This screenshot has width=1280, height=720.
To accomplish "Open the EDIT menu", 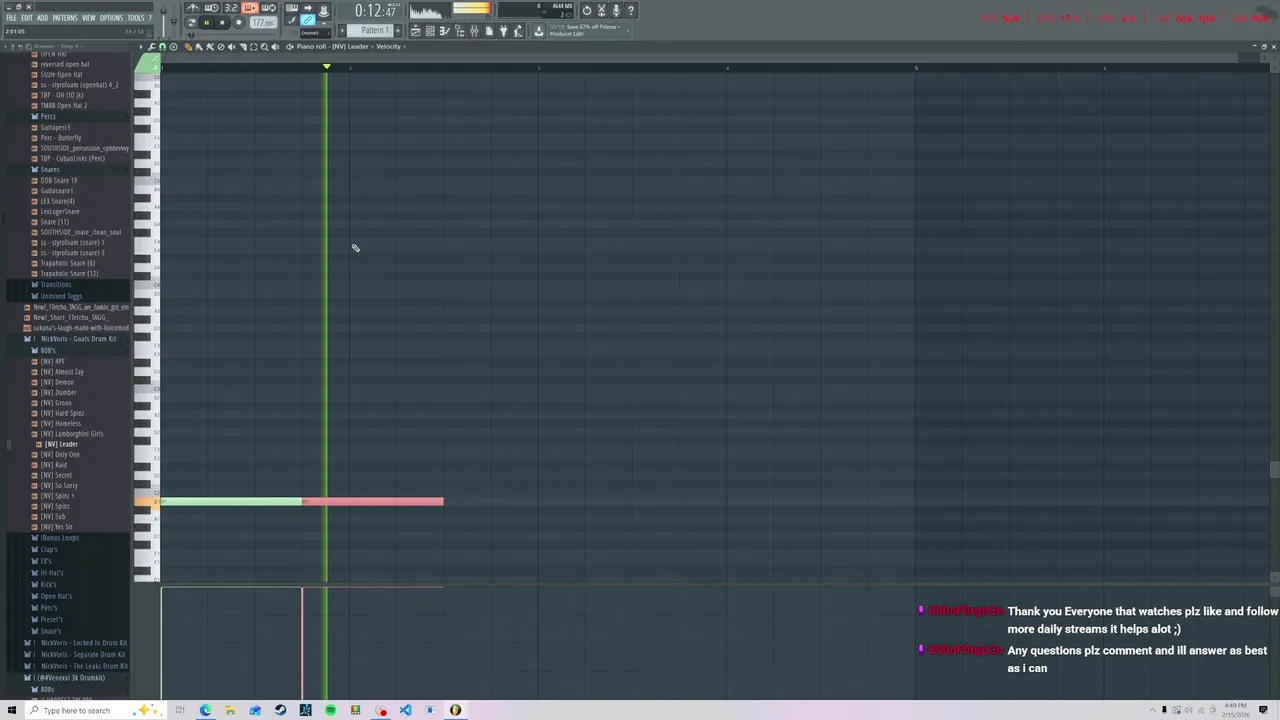I will point(27,18).
